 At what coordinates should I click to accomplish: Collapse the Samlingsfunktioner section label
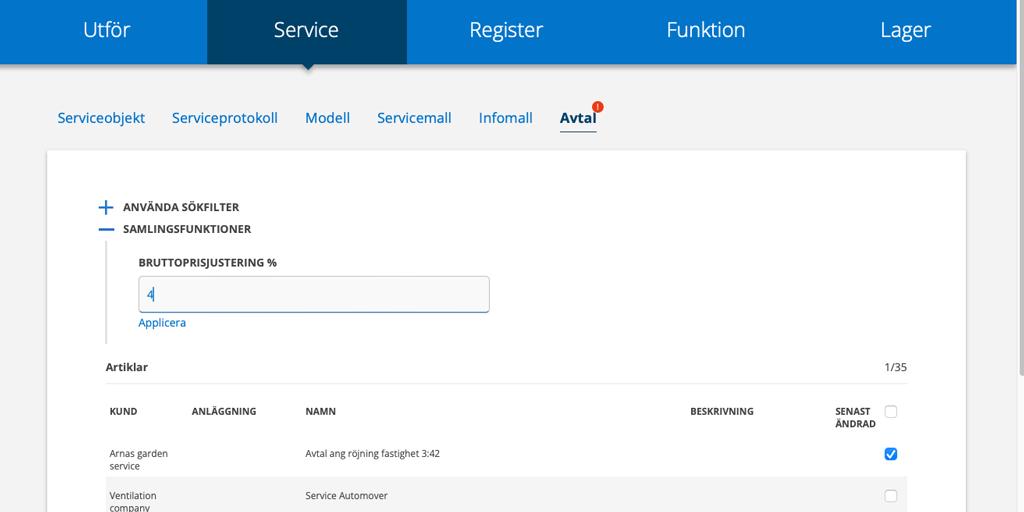tap(187, 229)
